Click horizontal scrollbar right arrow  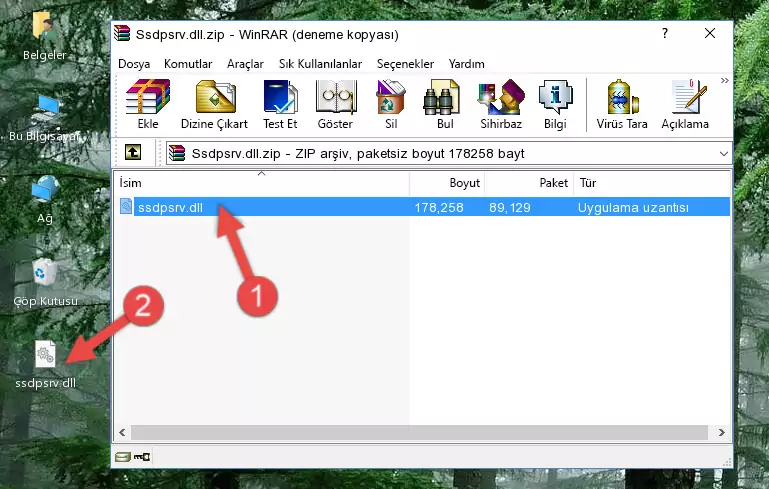721,432
